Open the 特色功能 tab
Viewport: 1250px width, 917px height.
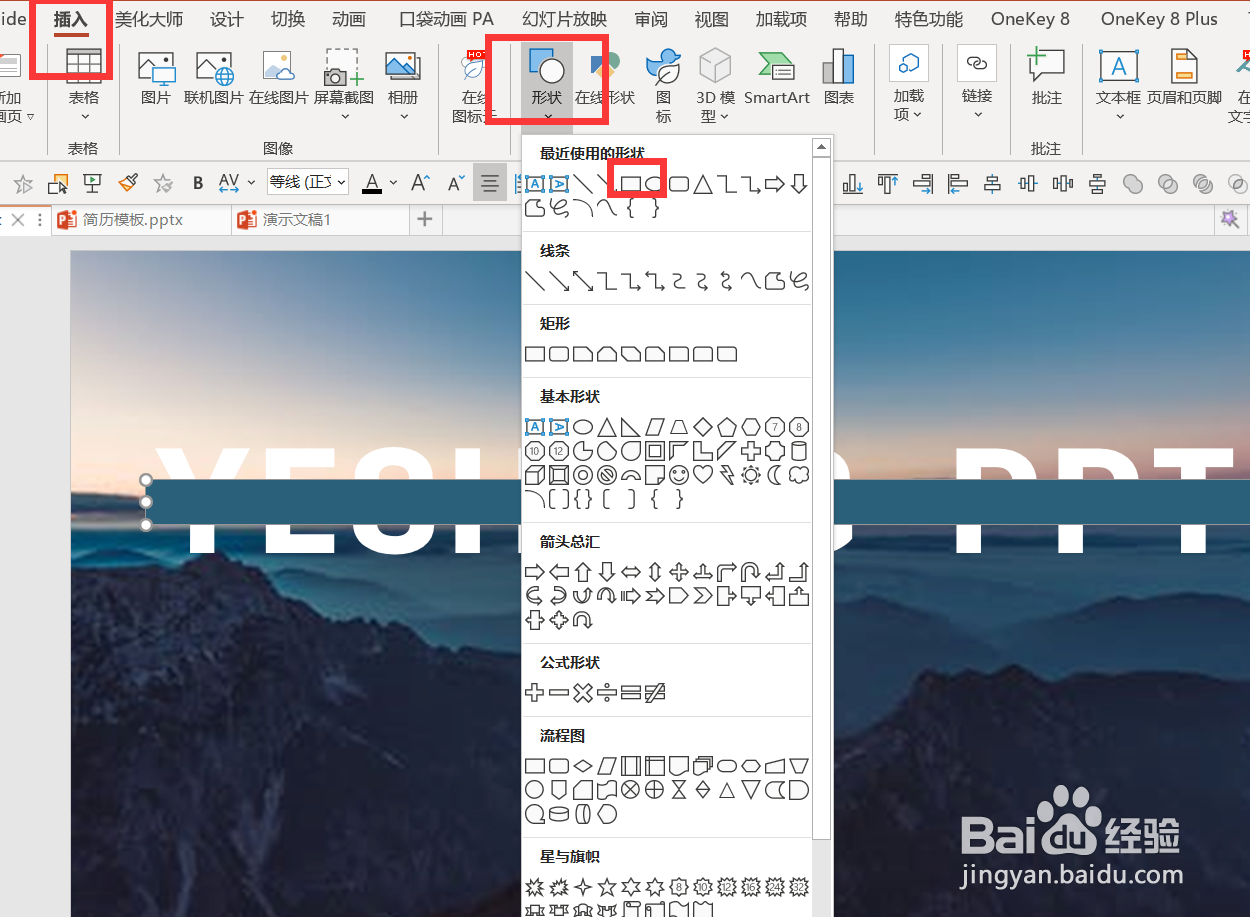929,19
